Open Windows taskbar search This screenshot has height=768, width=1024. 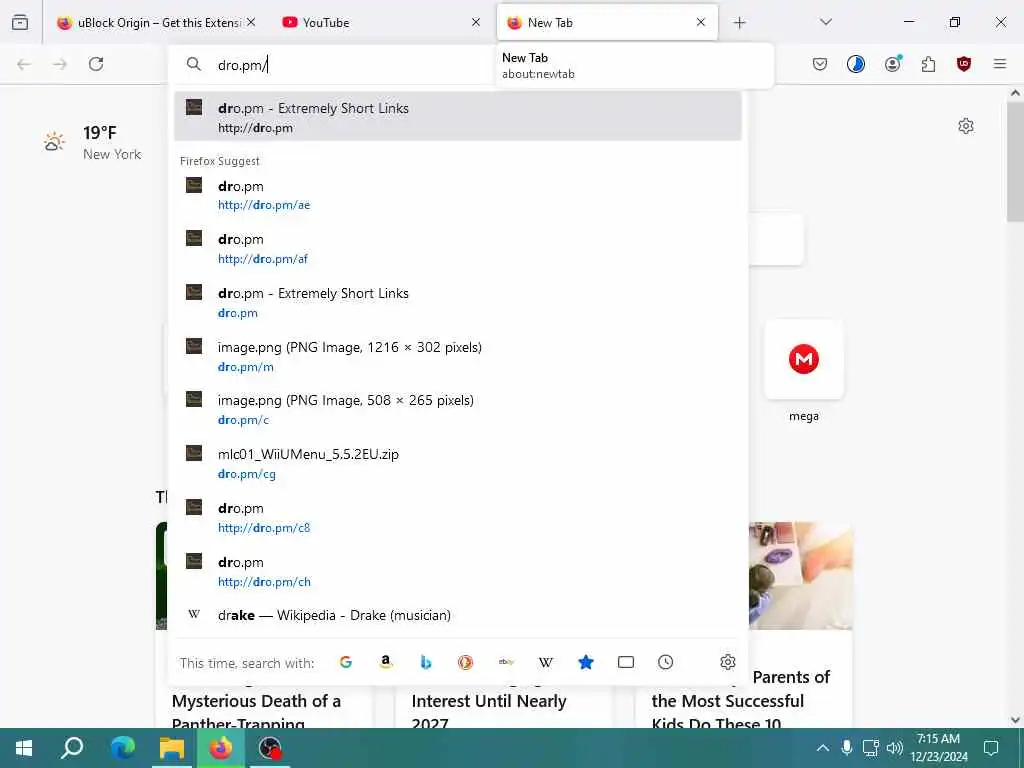point(72,748)
